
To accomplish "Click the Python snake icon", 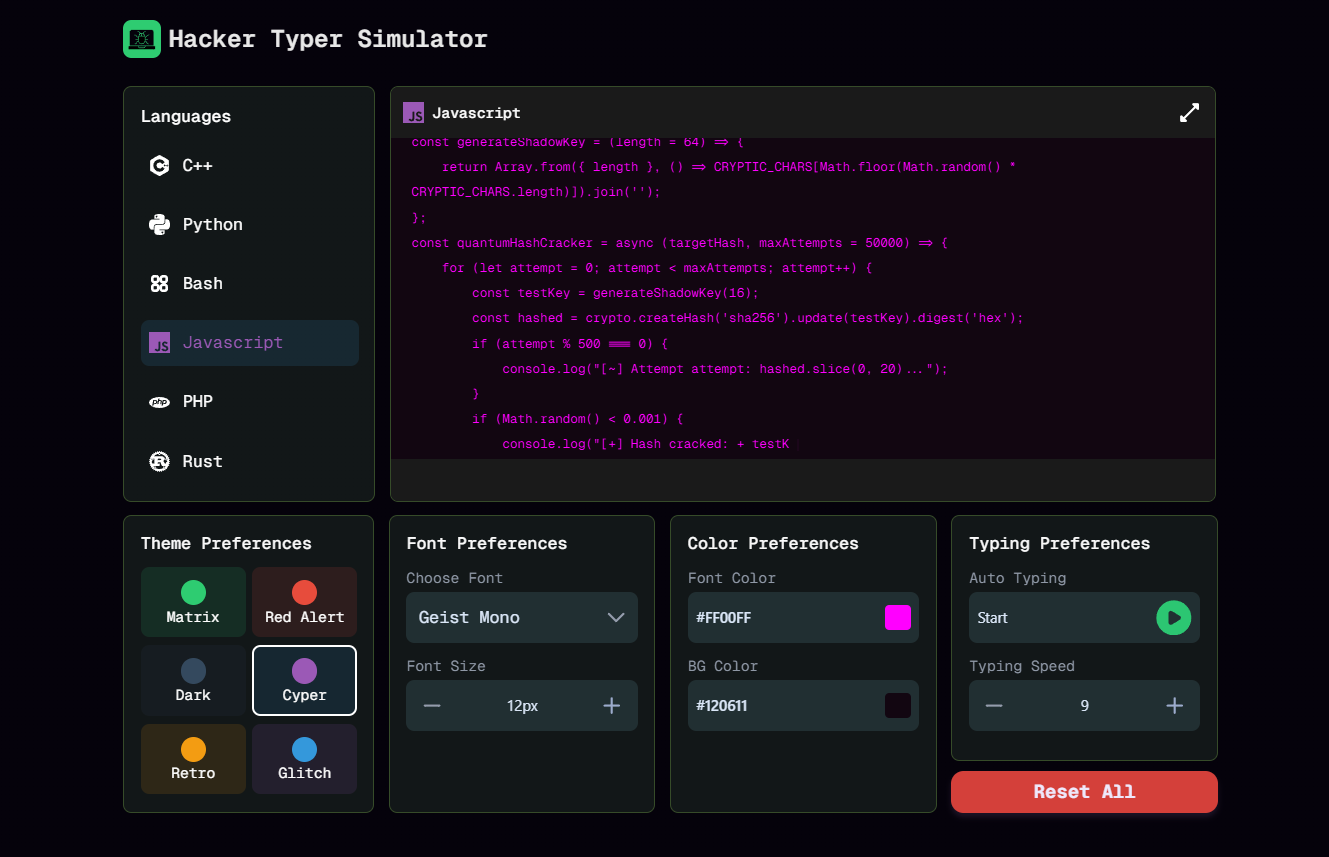I will pos(159,224).
